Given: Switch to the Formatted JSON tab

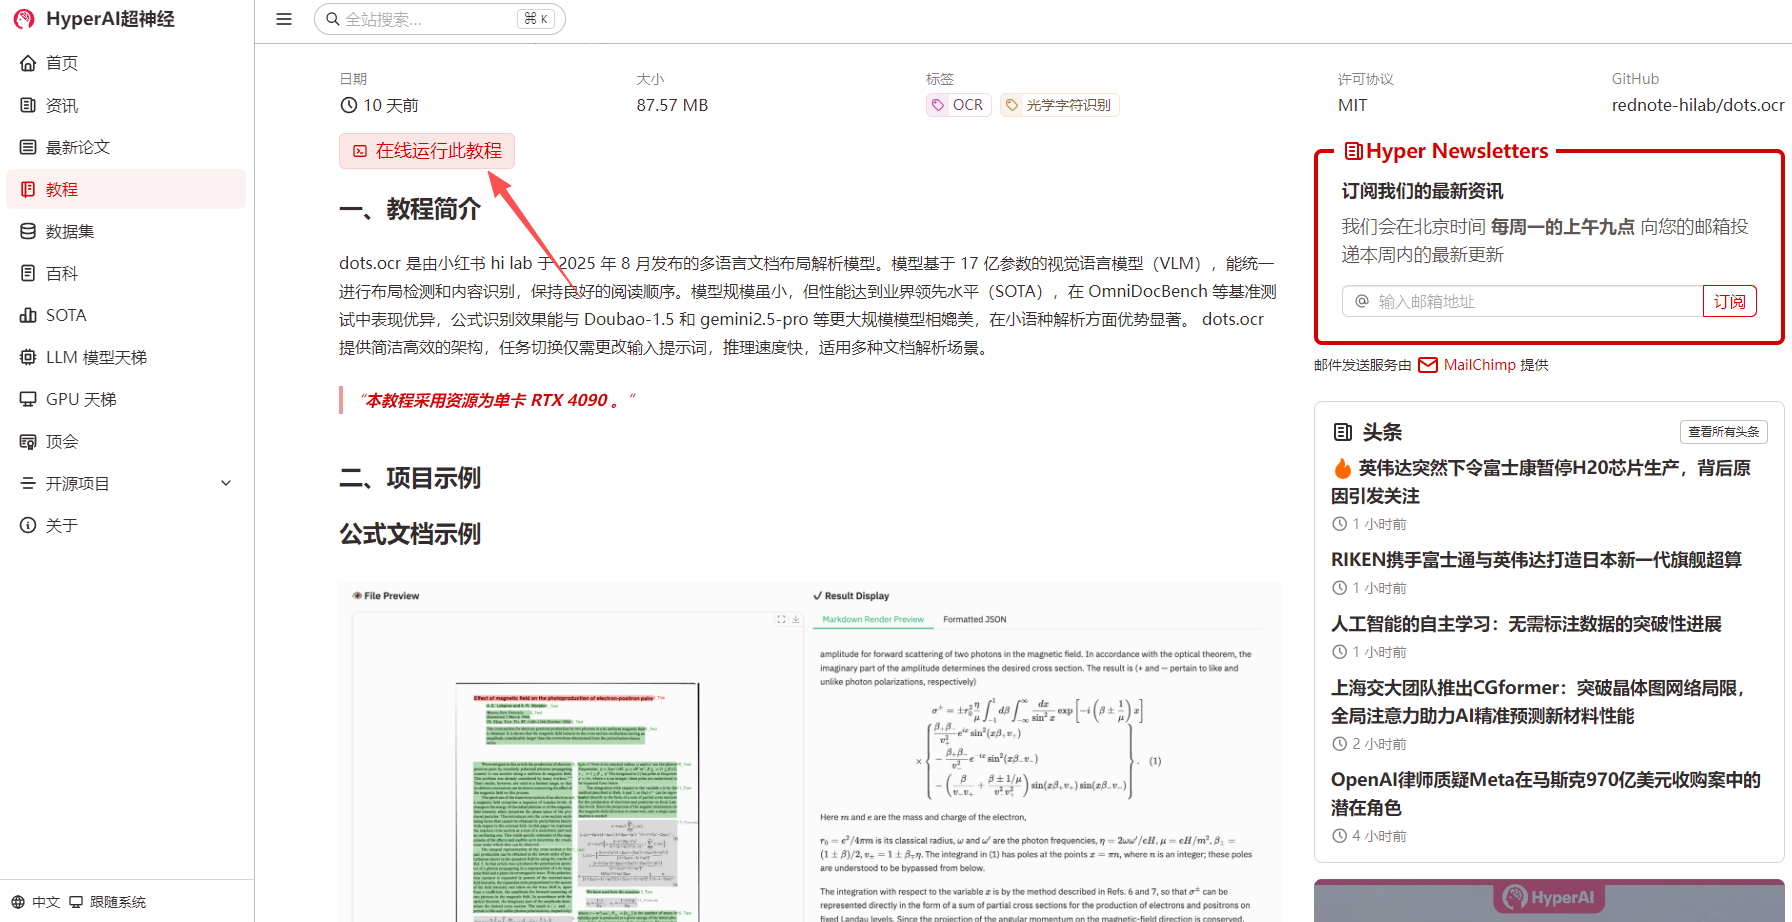Looking at the screenshot, I should click(973, 619).
